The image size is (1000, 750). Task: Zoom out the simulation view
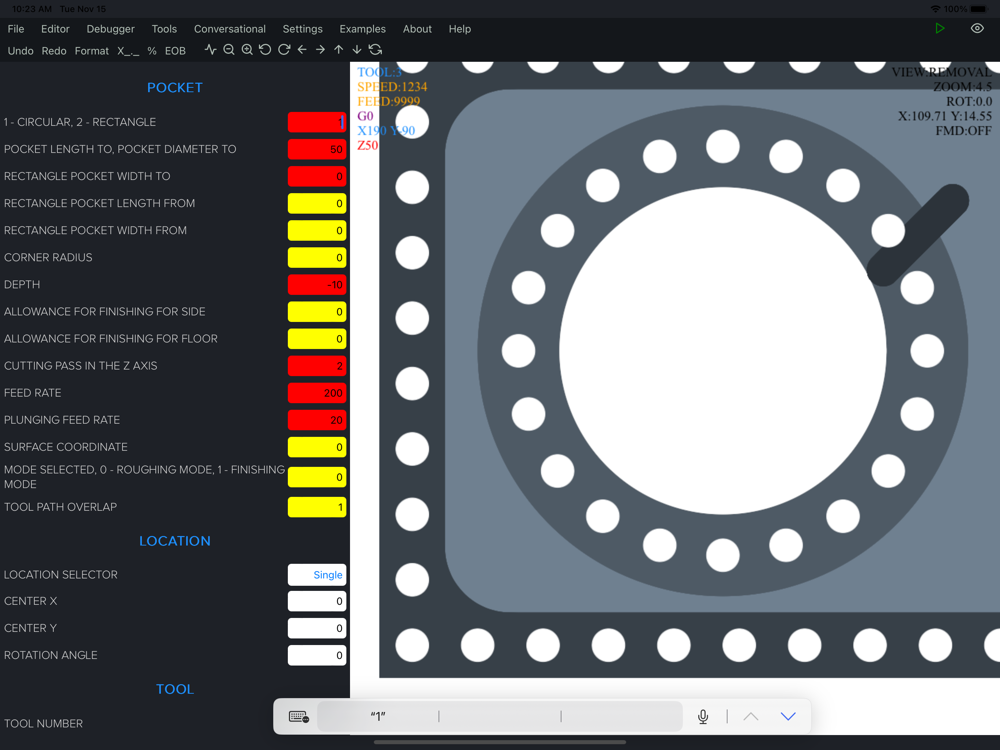tap(229, 50)
